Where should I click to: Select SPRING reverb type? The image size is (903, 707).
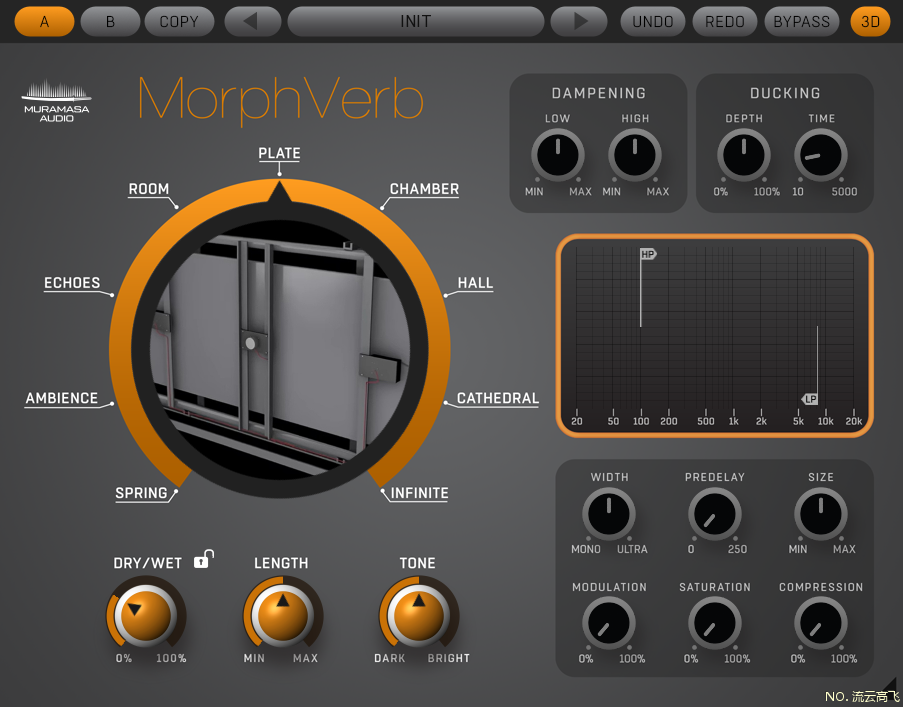tap(141, 493)
